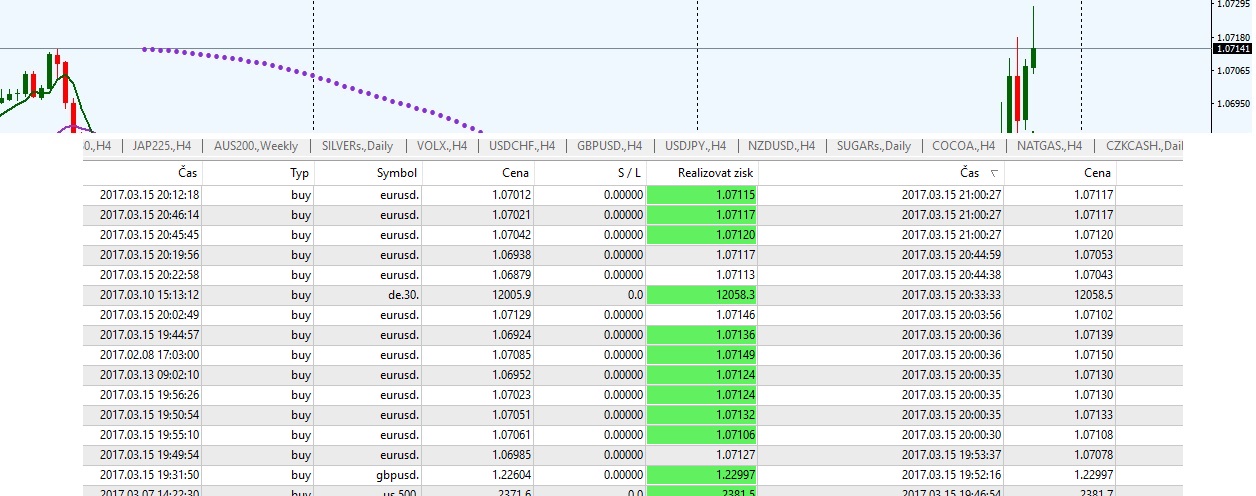Open the AUS200.,Weekly chart tab
This screenshot has height=496, width=1256.
256,146
